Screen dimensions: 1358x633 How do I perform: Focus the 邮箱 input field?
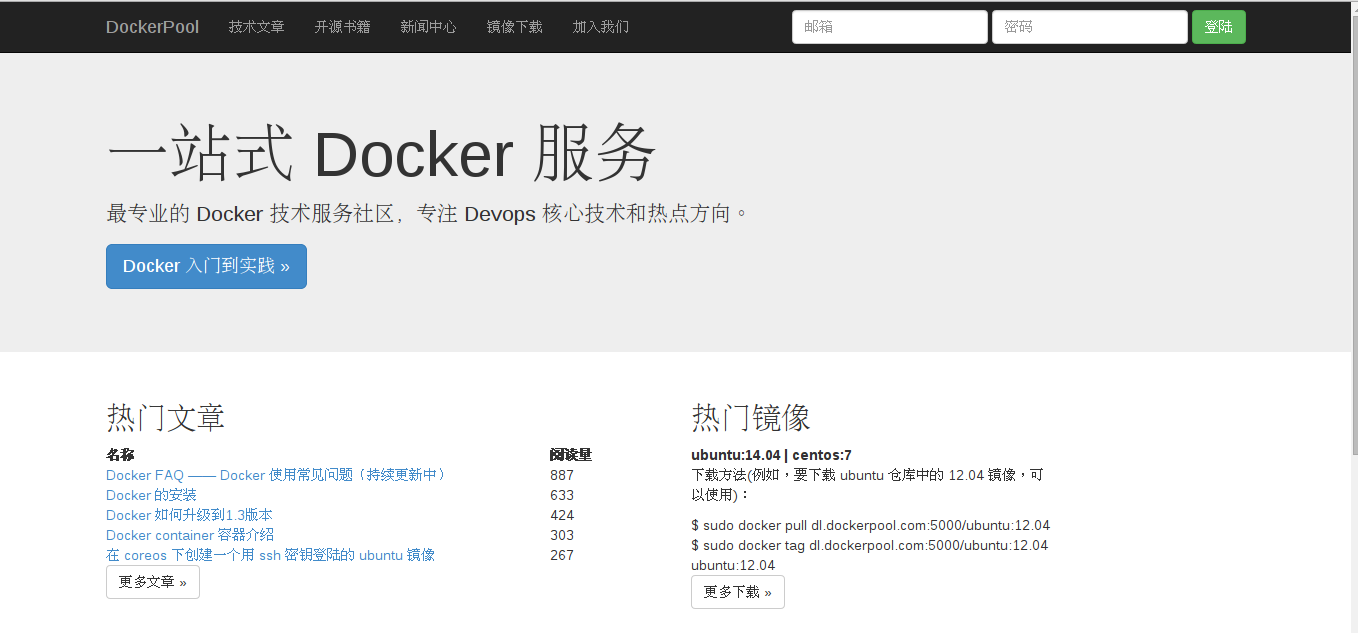point(889,27)
